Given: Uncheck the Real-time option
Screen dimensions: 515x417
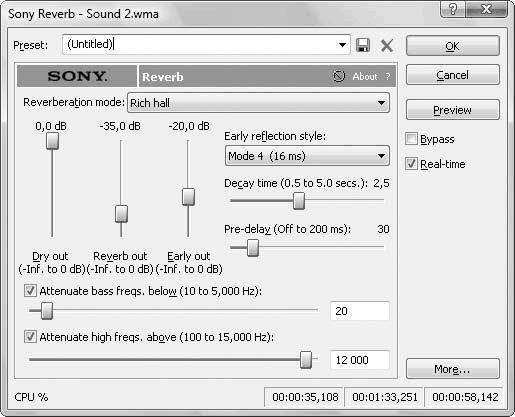Looking at the screenshot, I should pos(411,164).
